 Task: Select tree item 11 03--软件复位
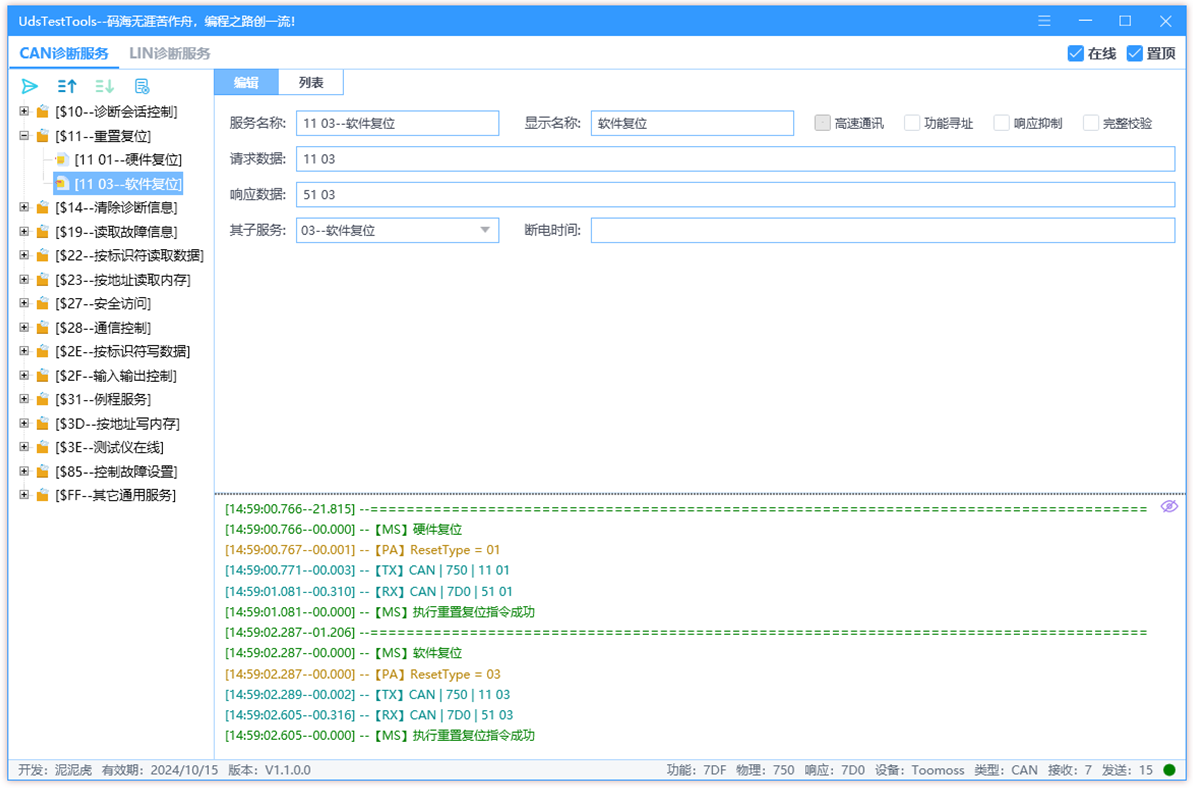point(128,183)
